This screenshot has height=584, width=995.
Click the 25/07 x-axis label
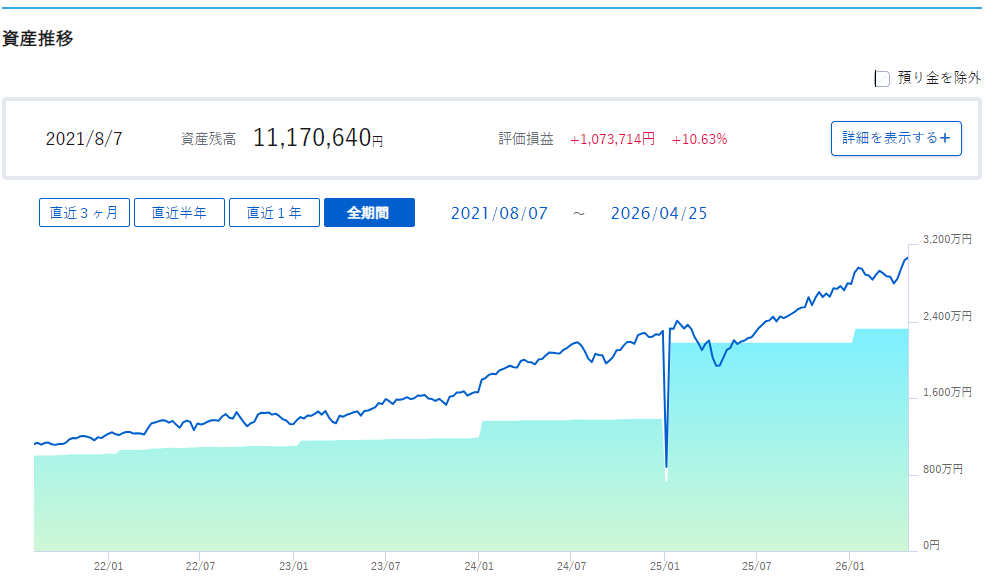click(x=757, y=566)
